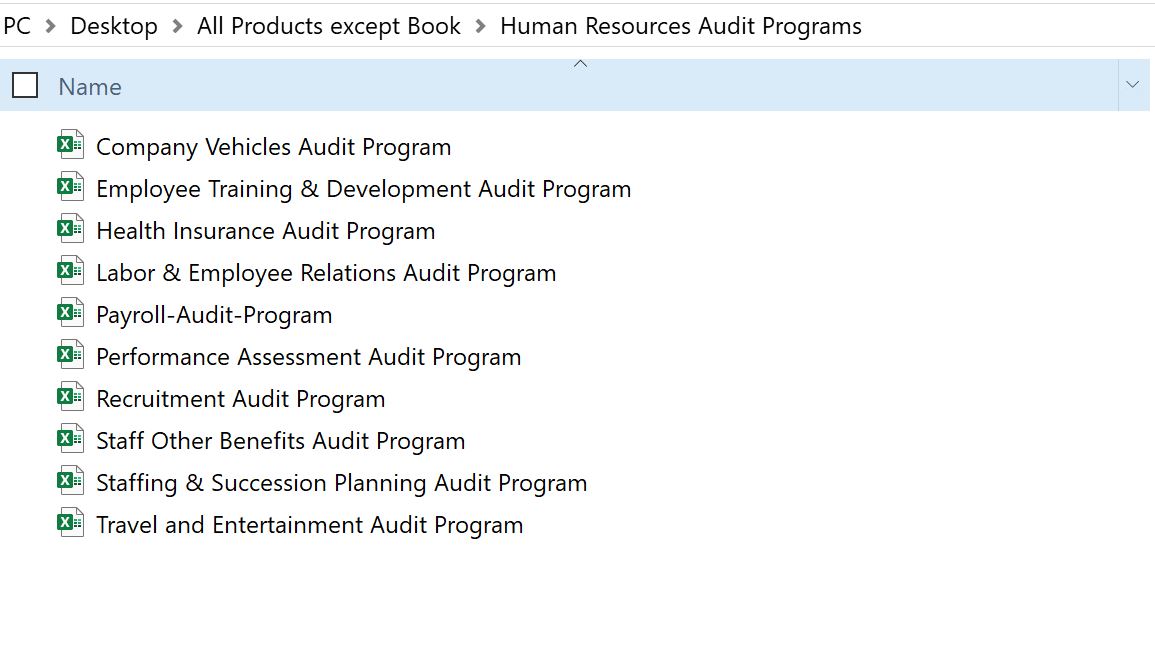Expand chevron after All Products except Book
1155x664 pixels.
click(480, 27)
